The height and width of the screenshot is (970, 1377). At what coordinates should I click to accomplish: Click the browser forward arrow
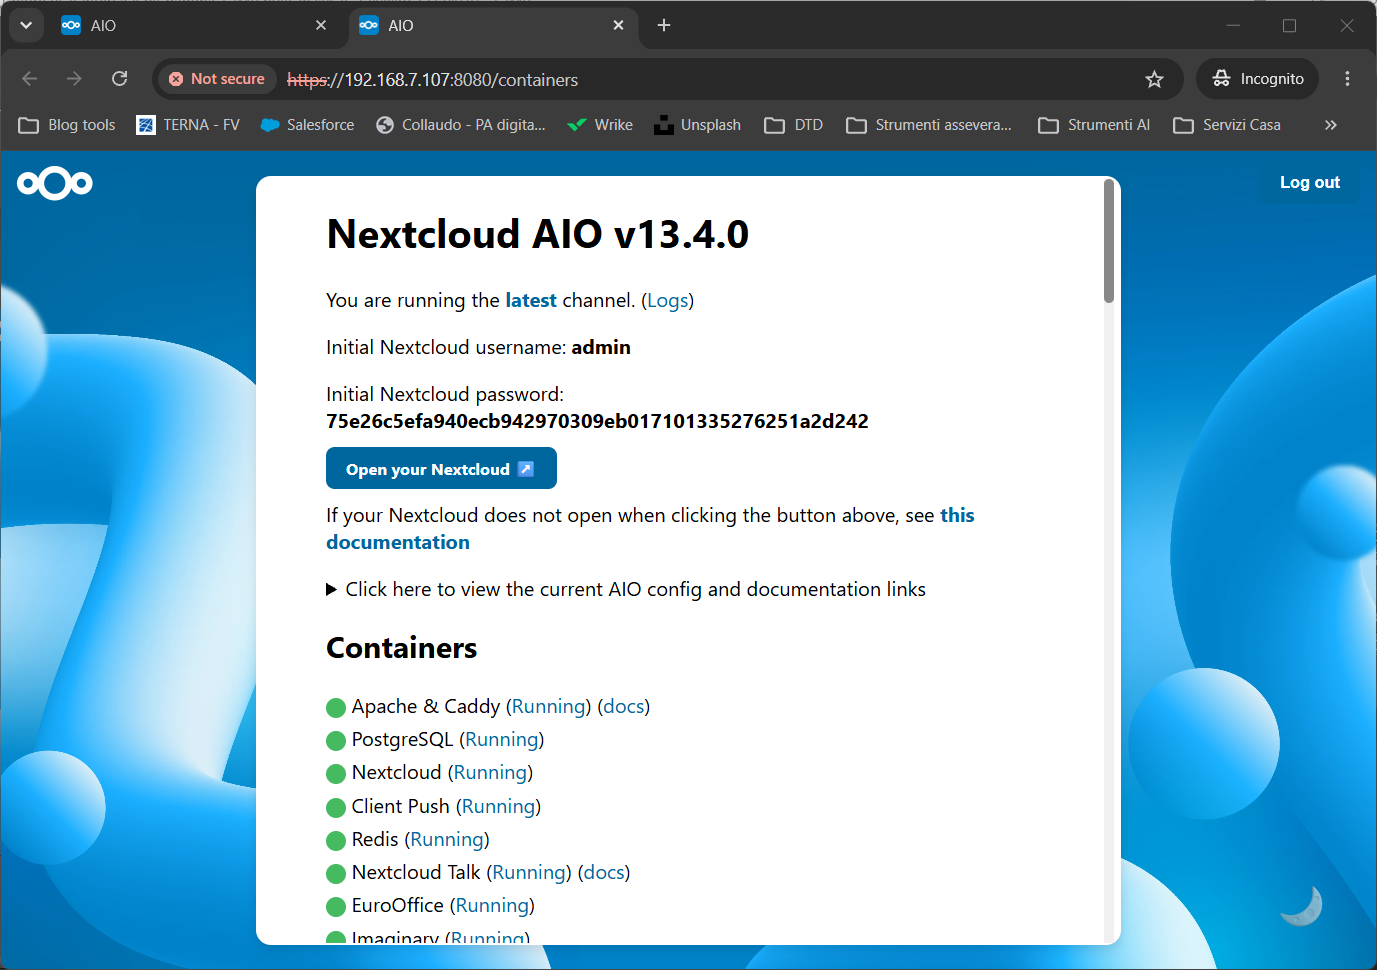coord(74,79)
